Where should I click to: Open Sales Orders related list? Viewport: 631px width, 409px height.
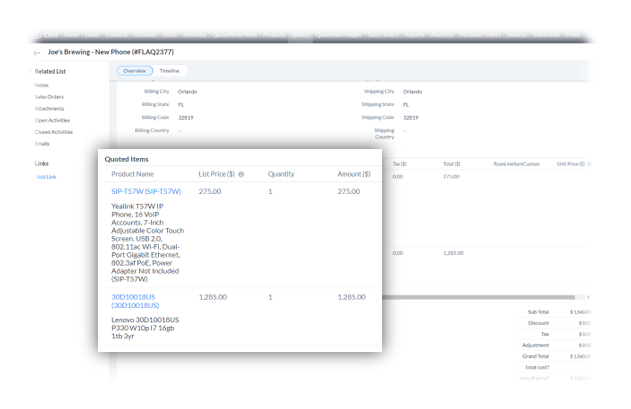pos(49,97)
